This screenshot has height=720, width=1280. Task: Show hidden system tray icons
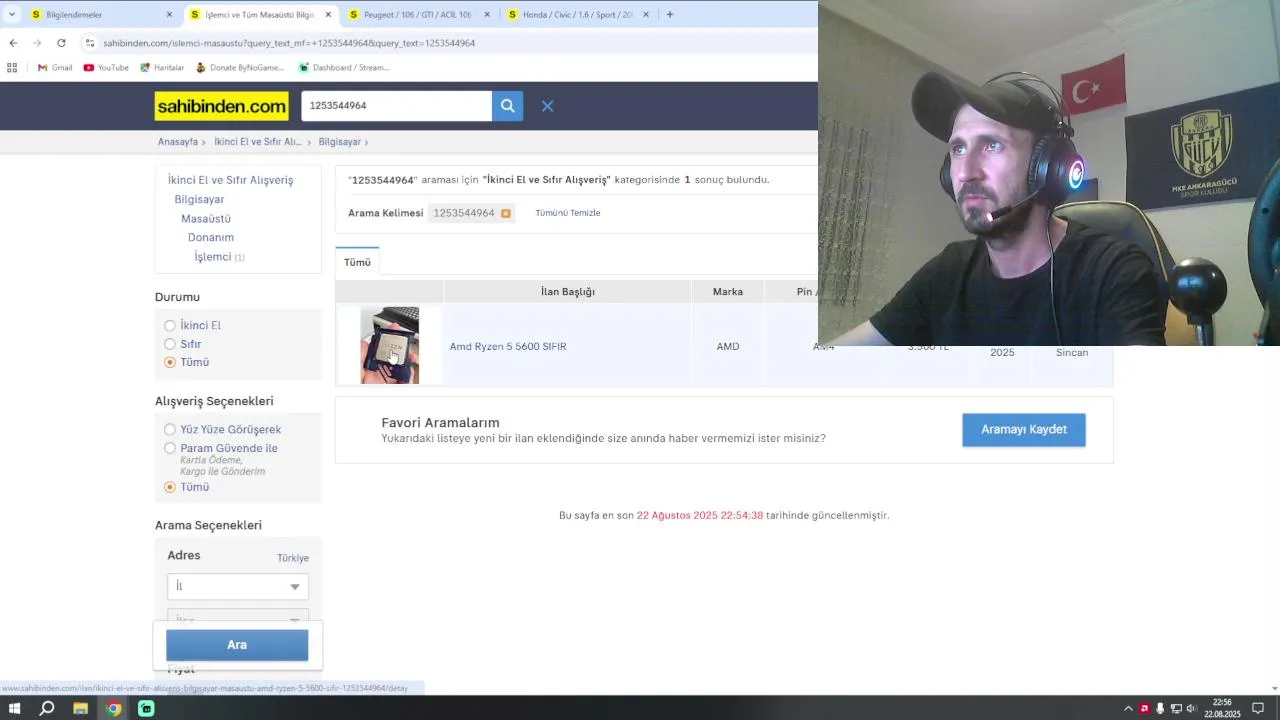1129,708
